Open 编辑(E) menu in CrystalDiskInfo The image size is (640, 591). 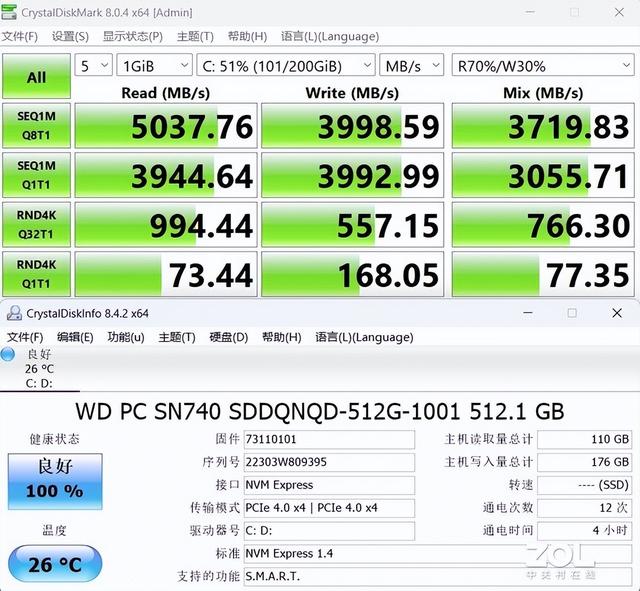pos(75,337)
